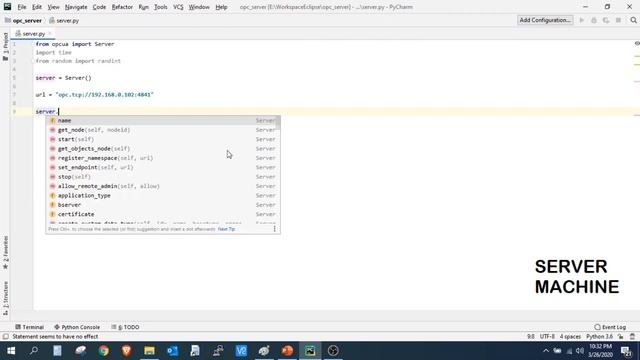
Task: Click the 4 spaces indent selector
Action: click(570, 337)
